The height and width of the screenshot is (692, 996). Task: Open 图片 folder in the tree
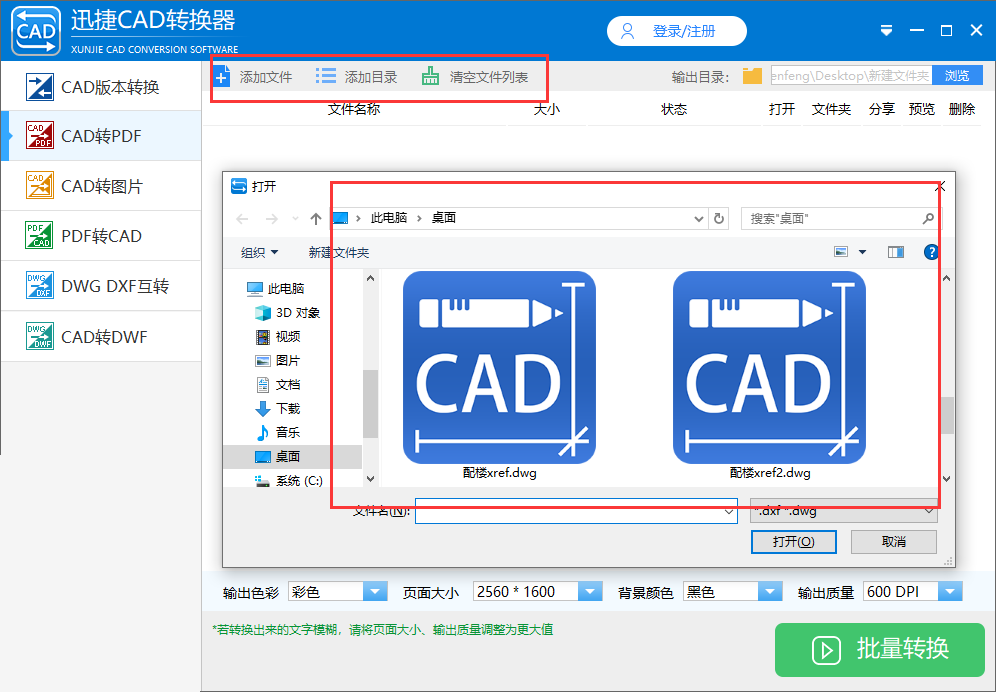click(278, 360)
